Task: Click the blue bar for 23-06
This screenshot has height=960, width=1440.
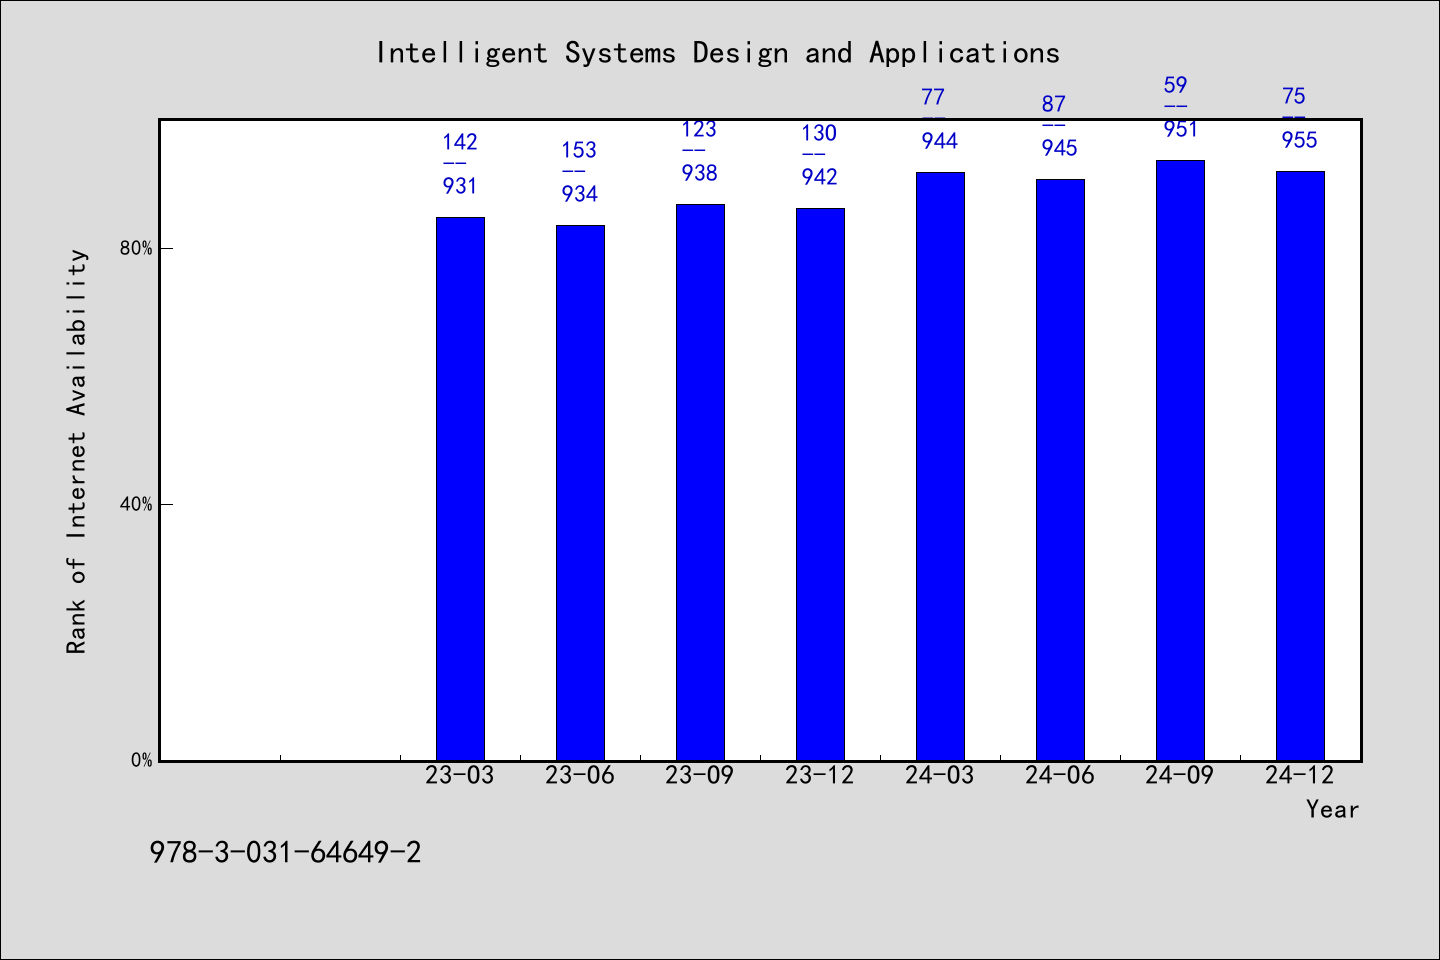Action: [580, 493]
